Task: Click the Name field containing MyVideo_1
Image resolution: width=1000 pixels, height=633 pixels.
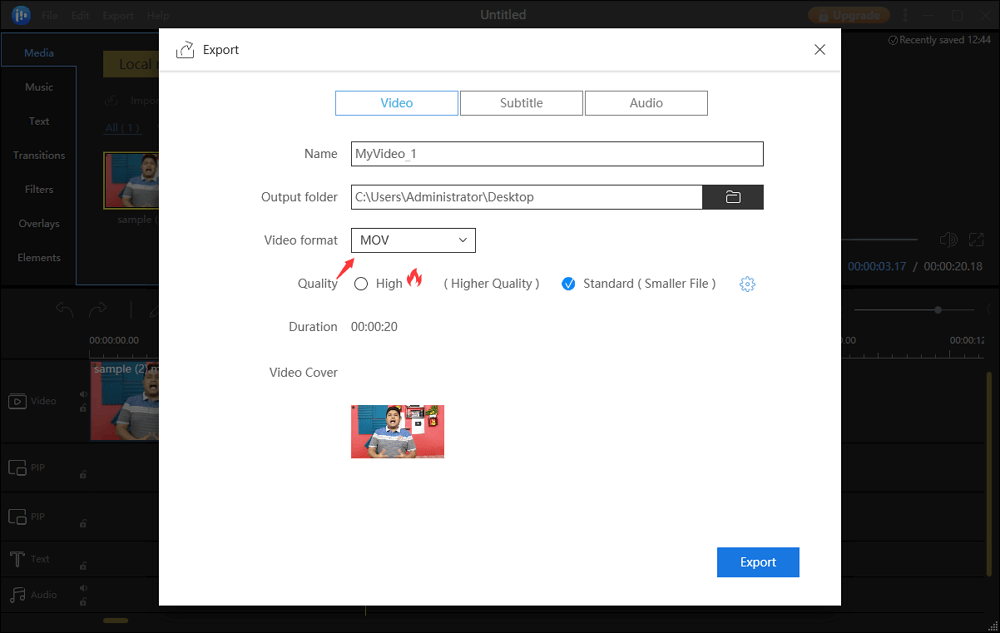Action: pos(556,154)
